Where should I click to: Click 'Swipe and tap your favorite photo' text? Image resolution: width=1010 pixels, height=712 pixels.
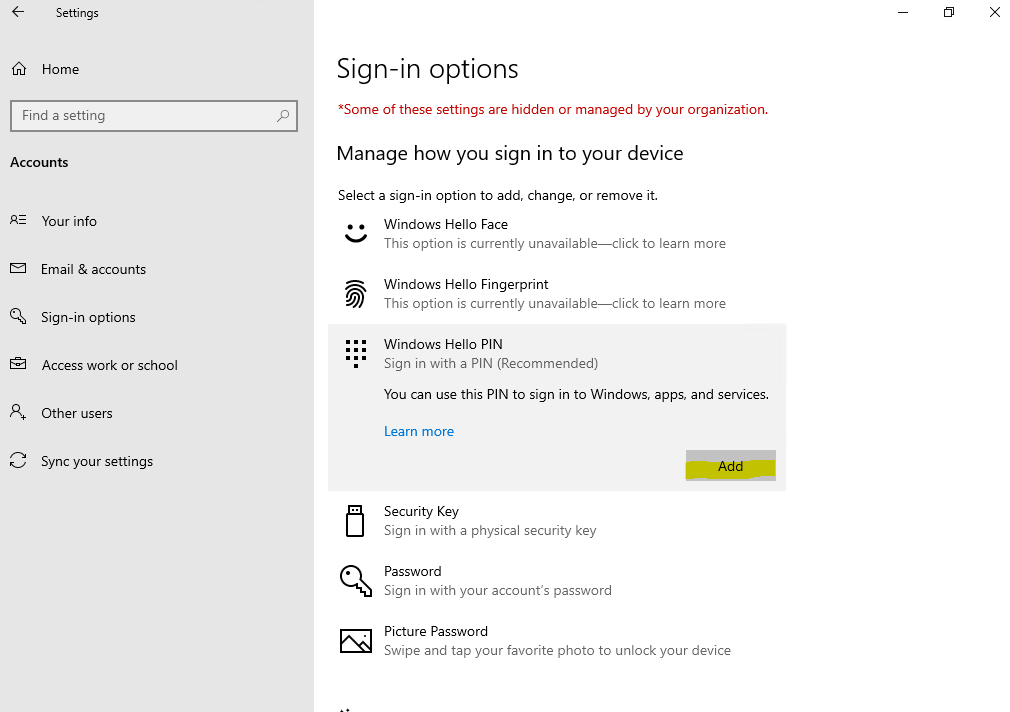(x=557, y=650)
